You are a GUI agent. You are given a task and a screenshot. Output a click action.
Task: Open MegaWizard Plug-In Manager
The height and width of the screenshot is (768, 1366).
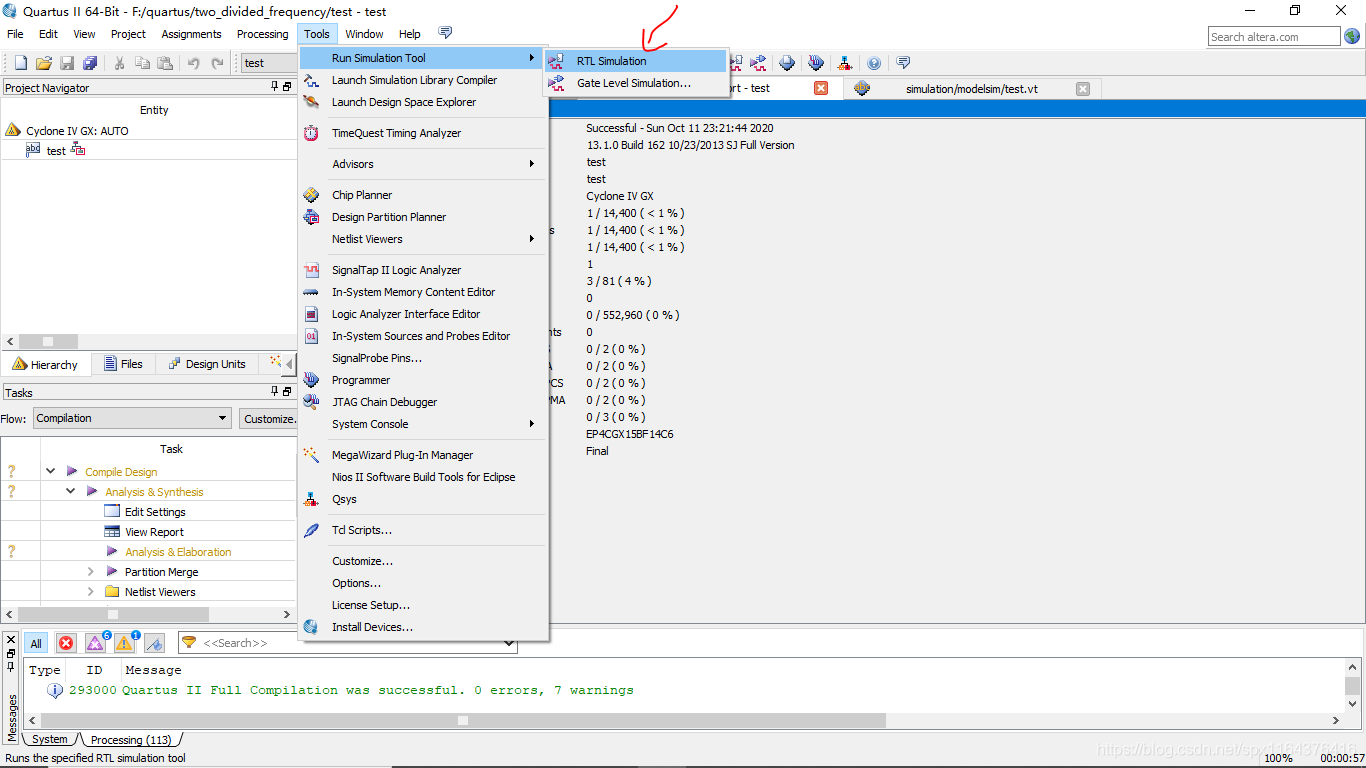(x=423, y=455)
